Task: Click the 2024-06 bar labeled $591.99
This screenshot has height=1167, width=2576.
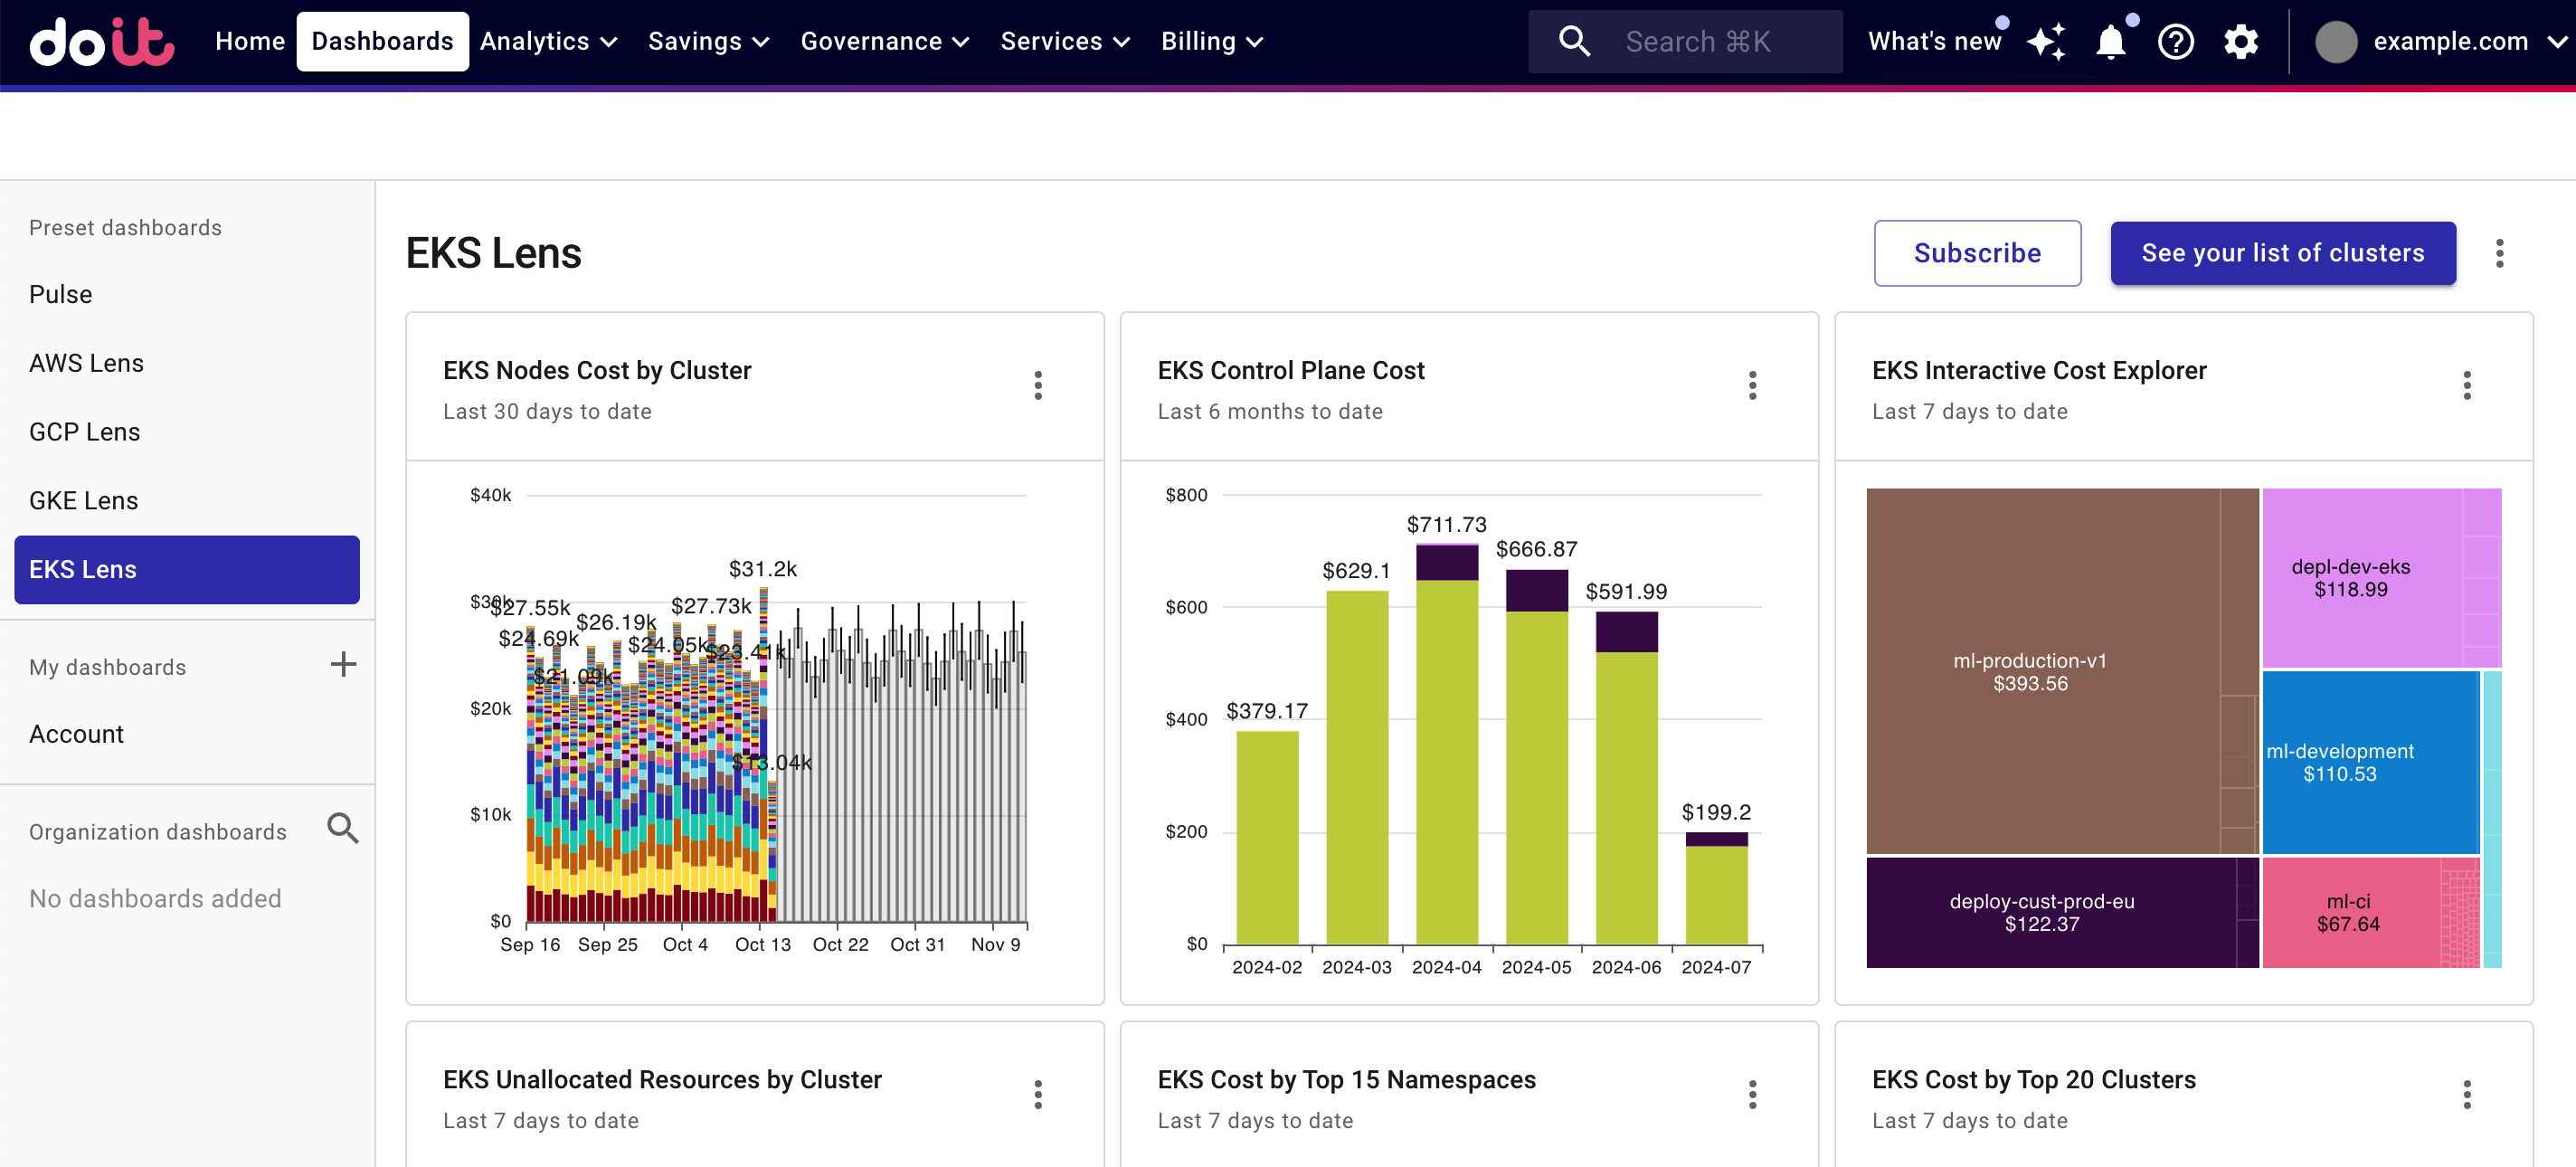Action: 1626,777
